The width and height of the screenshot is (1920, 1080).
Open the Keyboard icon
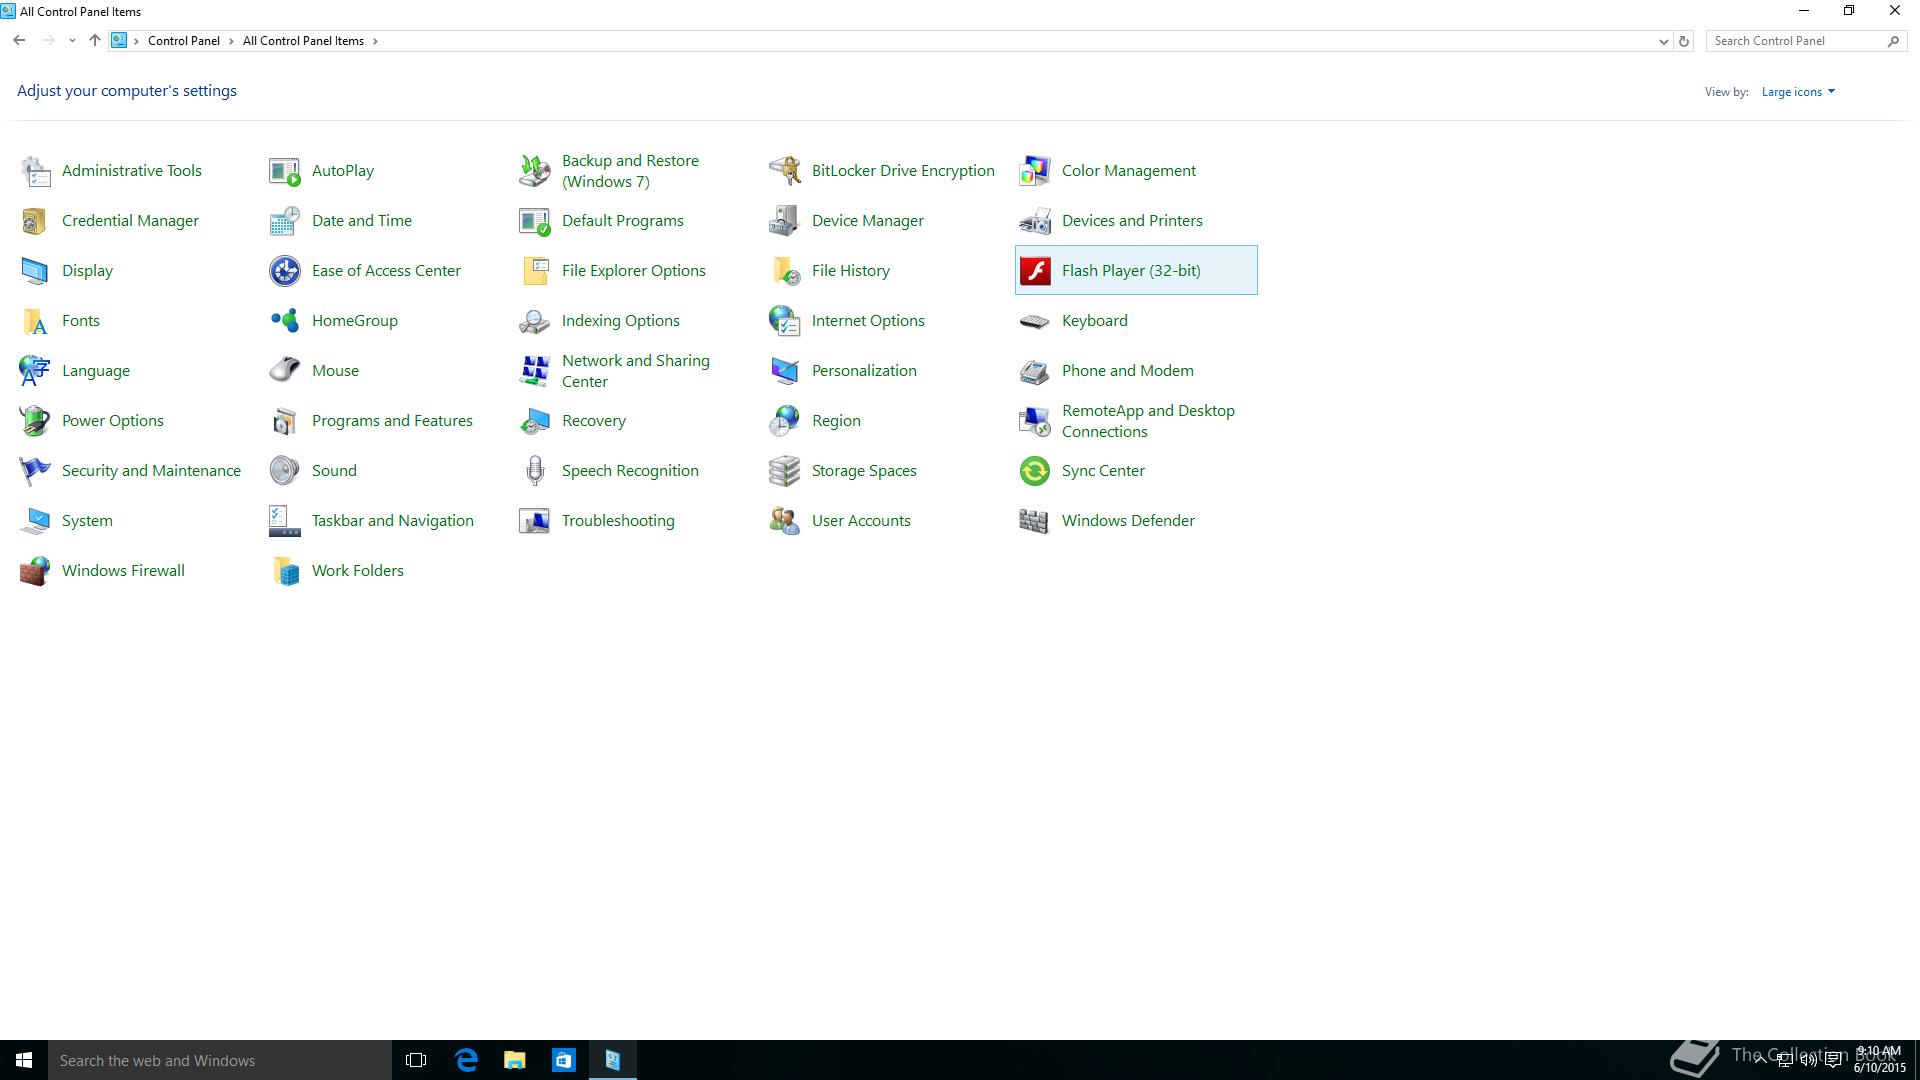tap(1035, 321)
